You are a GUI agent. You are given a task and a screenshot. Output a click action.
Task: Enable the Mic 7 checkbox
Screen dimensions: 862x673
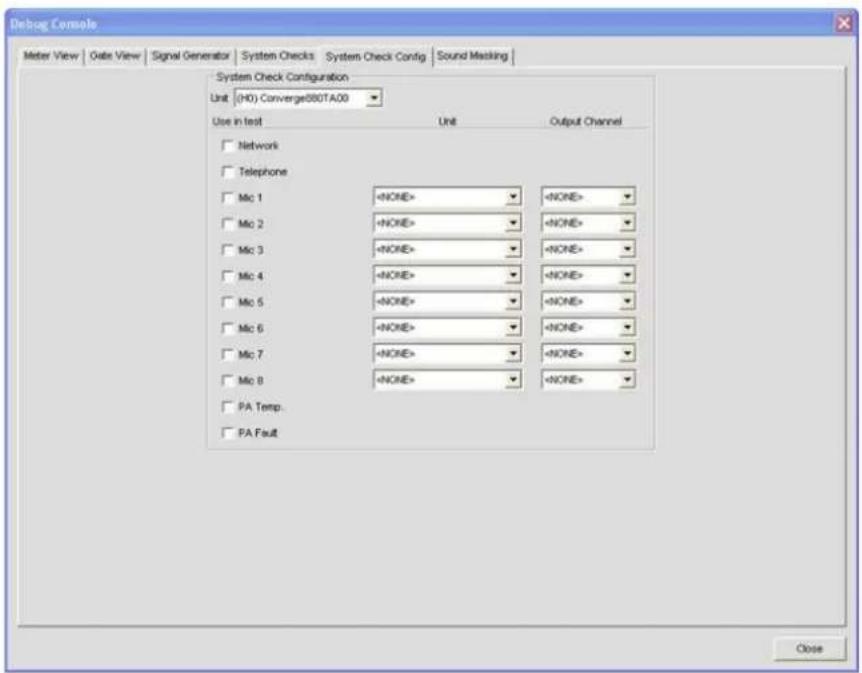(x=227, y=354)
